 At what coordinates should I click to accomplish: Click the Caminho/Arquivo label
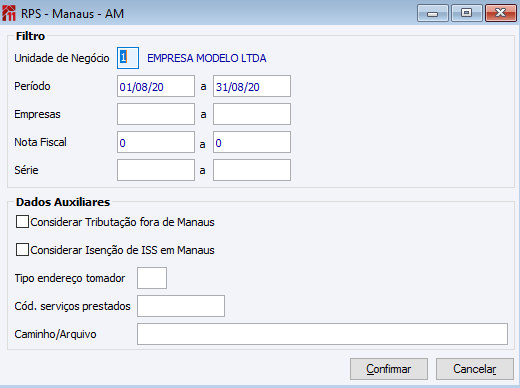coord(55,334)
